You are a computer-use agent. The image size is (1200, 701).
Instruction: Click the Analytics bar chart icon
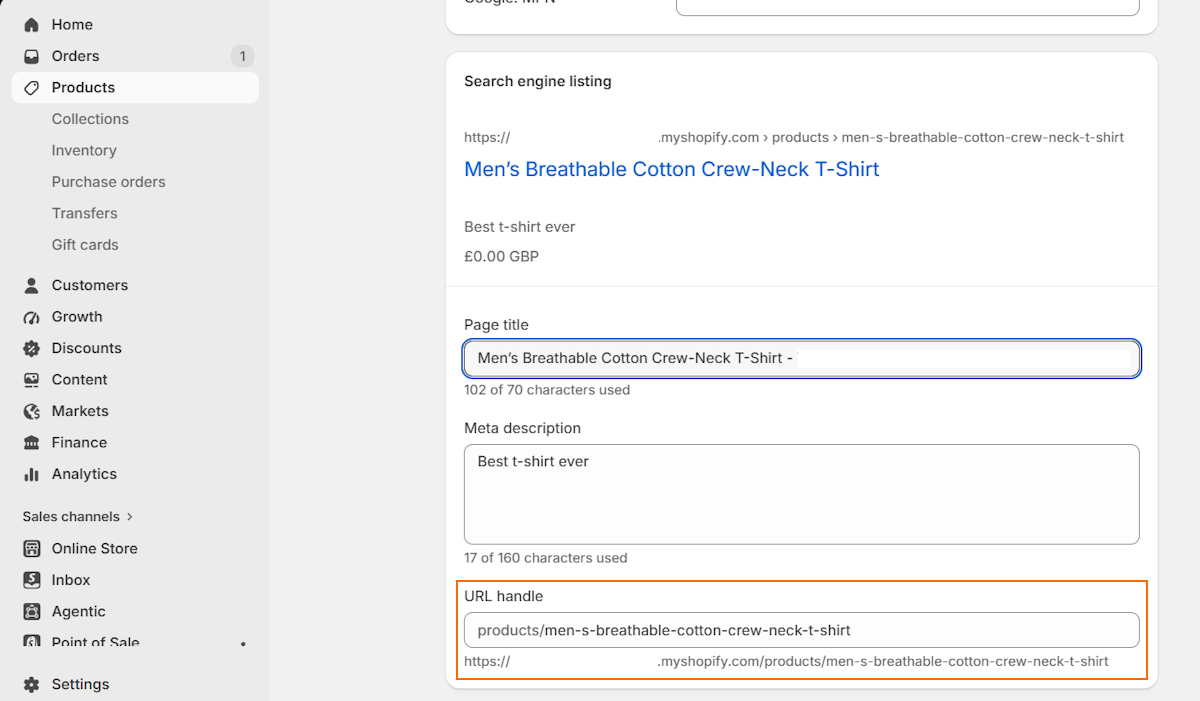tap(32, 474)
